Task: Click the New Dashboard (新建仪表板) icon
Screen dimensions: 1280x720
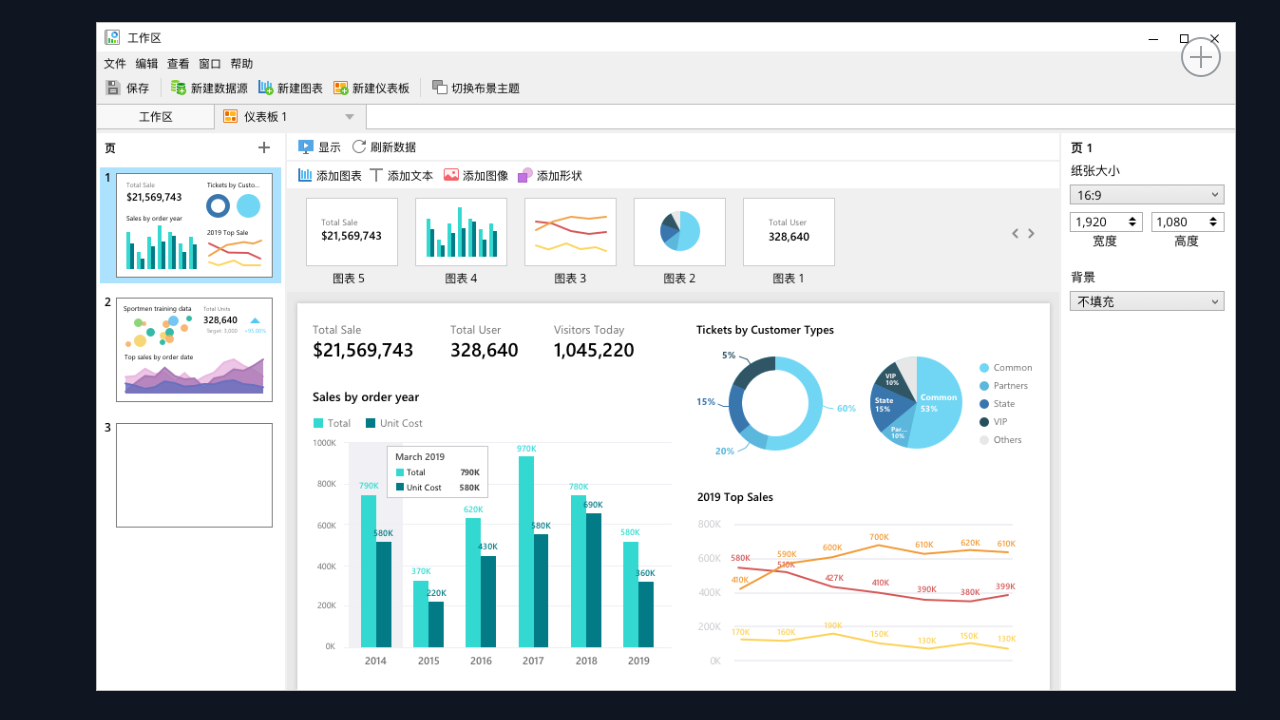Action: pos(341,88)
